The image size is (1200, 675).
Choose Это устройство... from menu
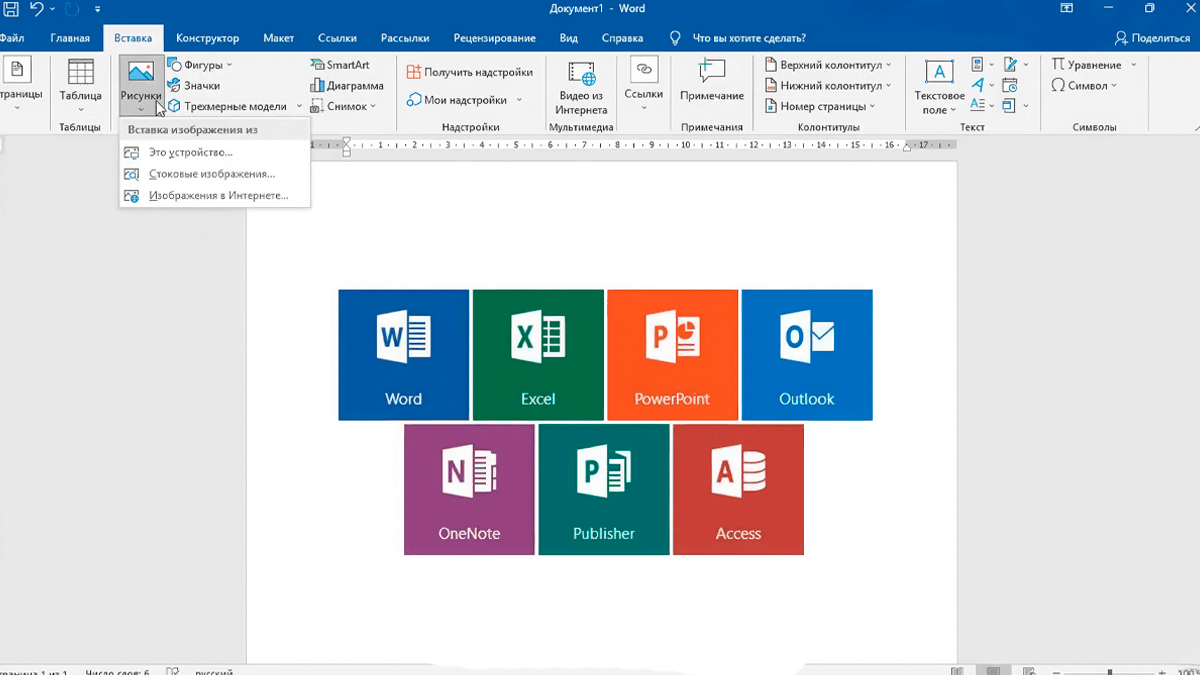click(215, 152)
